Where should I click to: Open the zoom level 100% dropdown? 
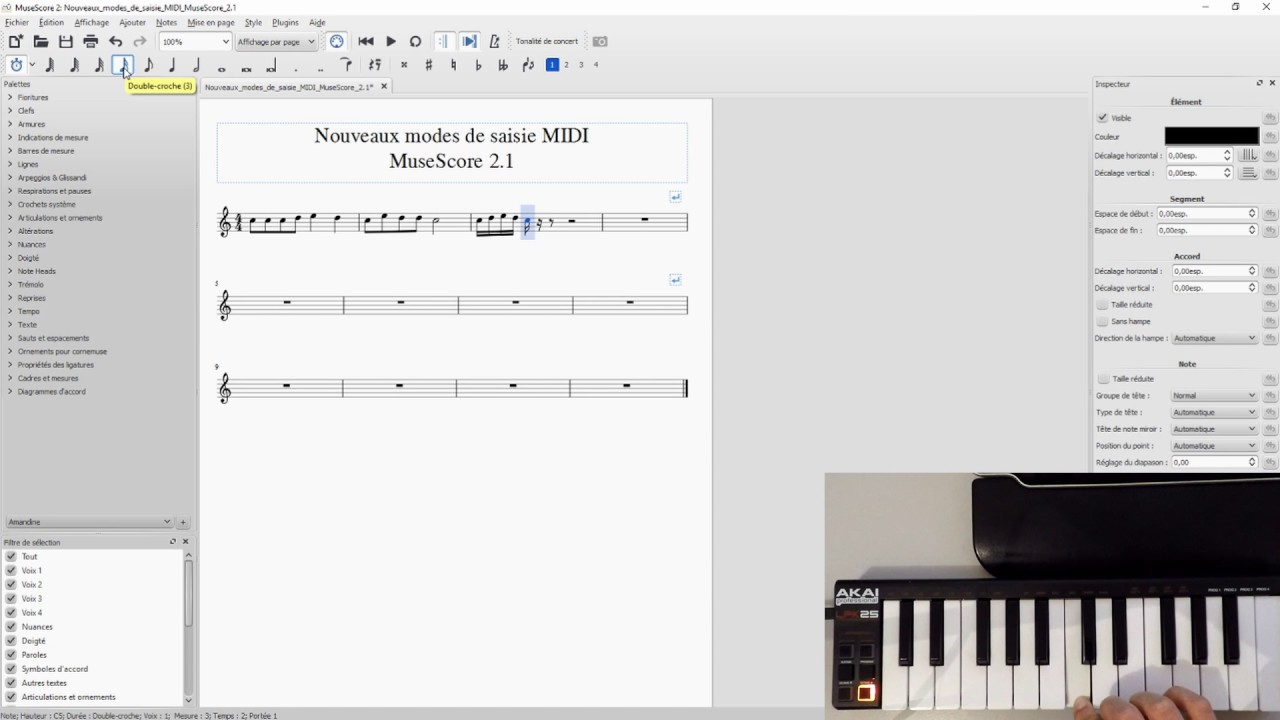[195, 42]
